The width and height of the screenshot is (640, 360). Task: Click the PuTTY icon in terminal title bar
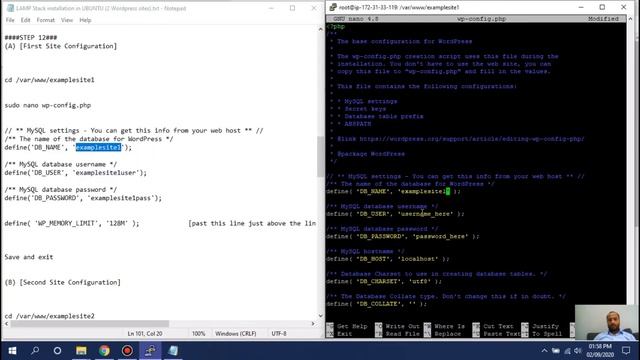tap(333, 7)
